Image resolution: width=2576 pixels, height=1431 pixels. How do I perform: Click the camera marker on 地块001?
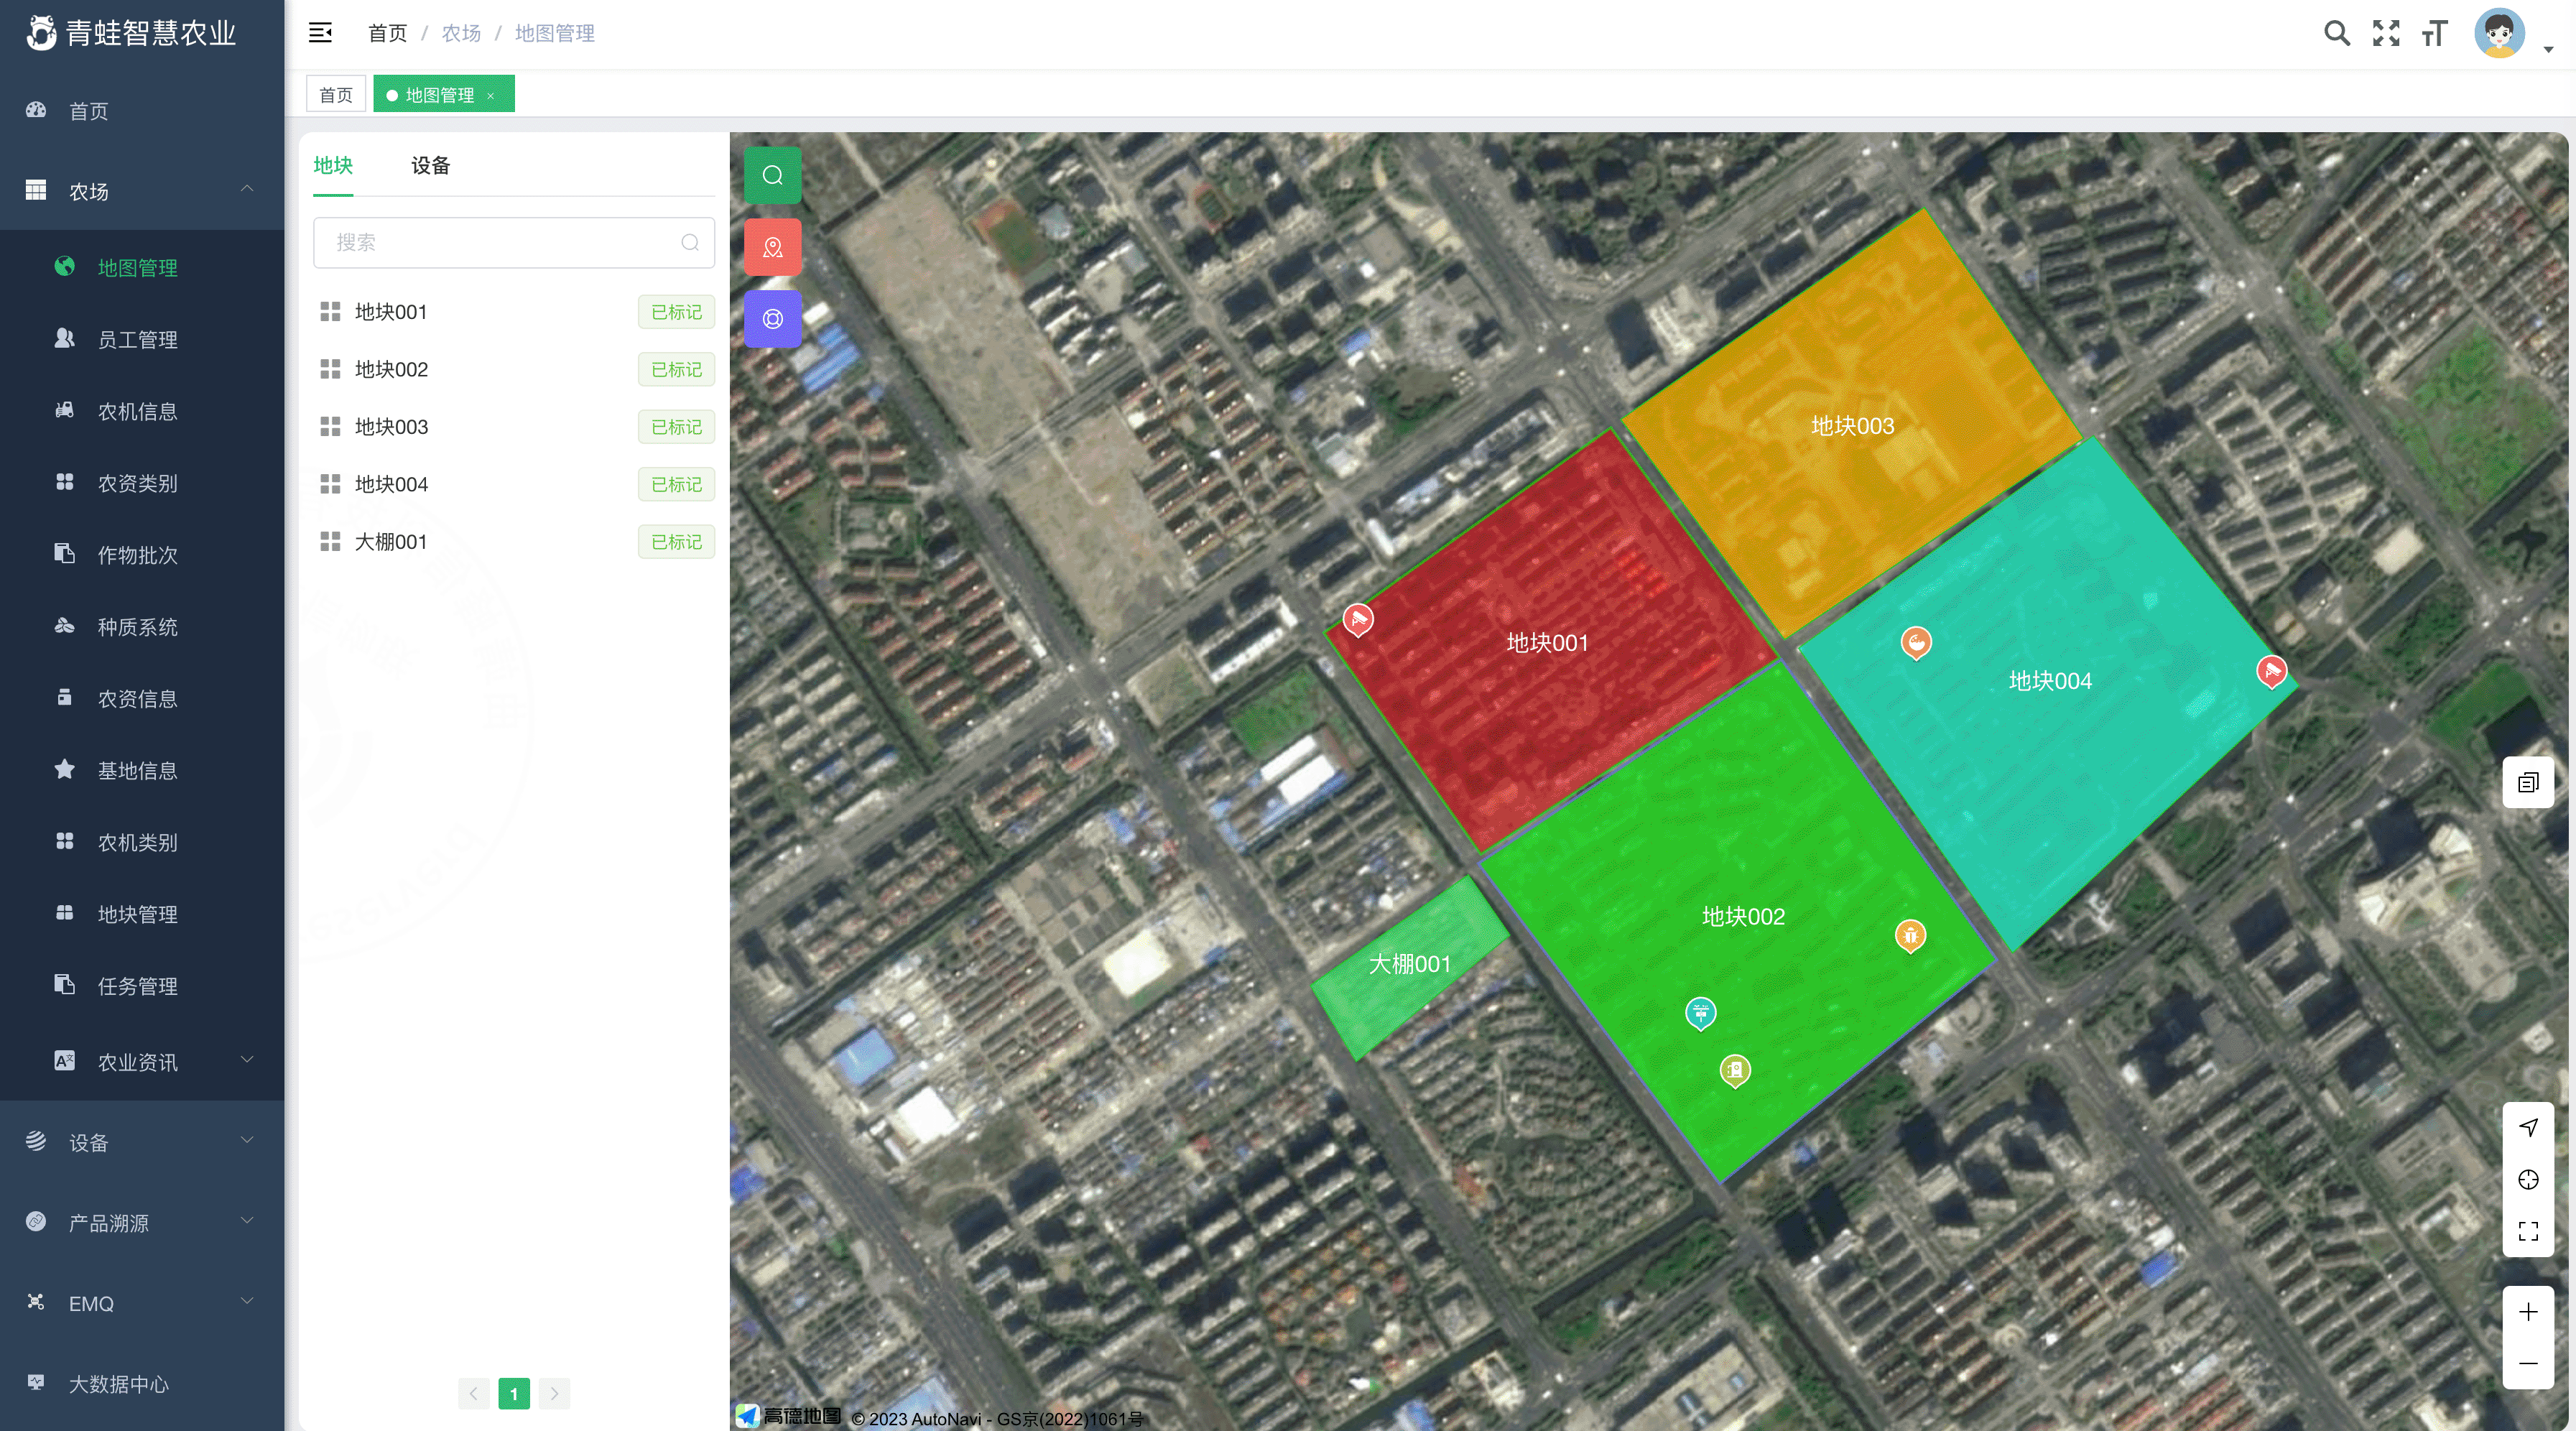point(1357,620)
